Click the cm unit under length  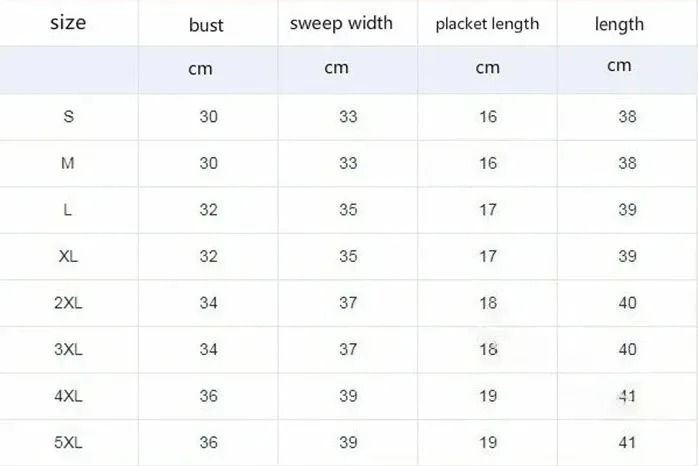coord(619,66)
